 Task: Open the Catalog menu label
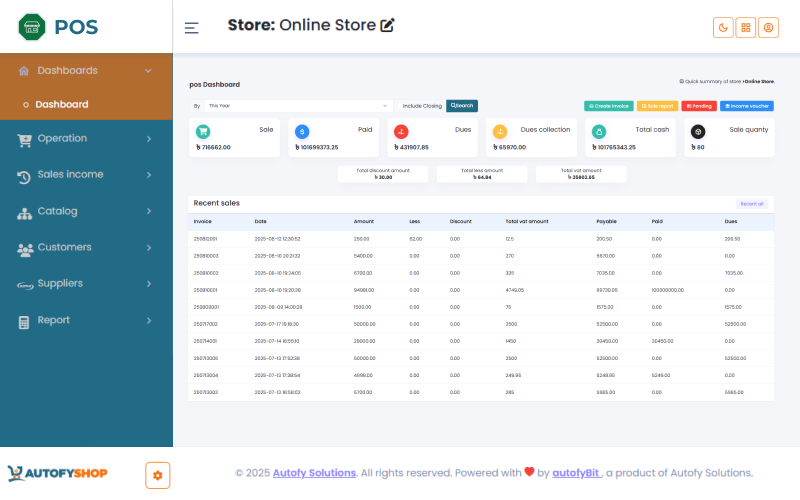tap(58, 211)
